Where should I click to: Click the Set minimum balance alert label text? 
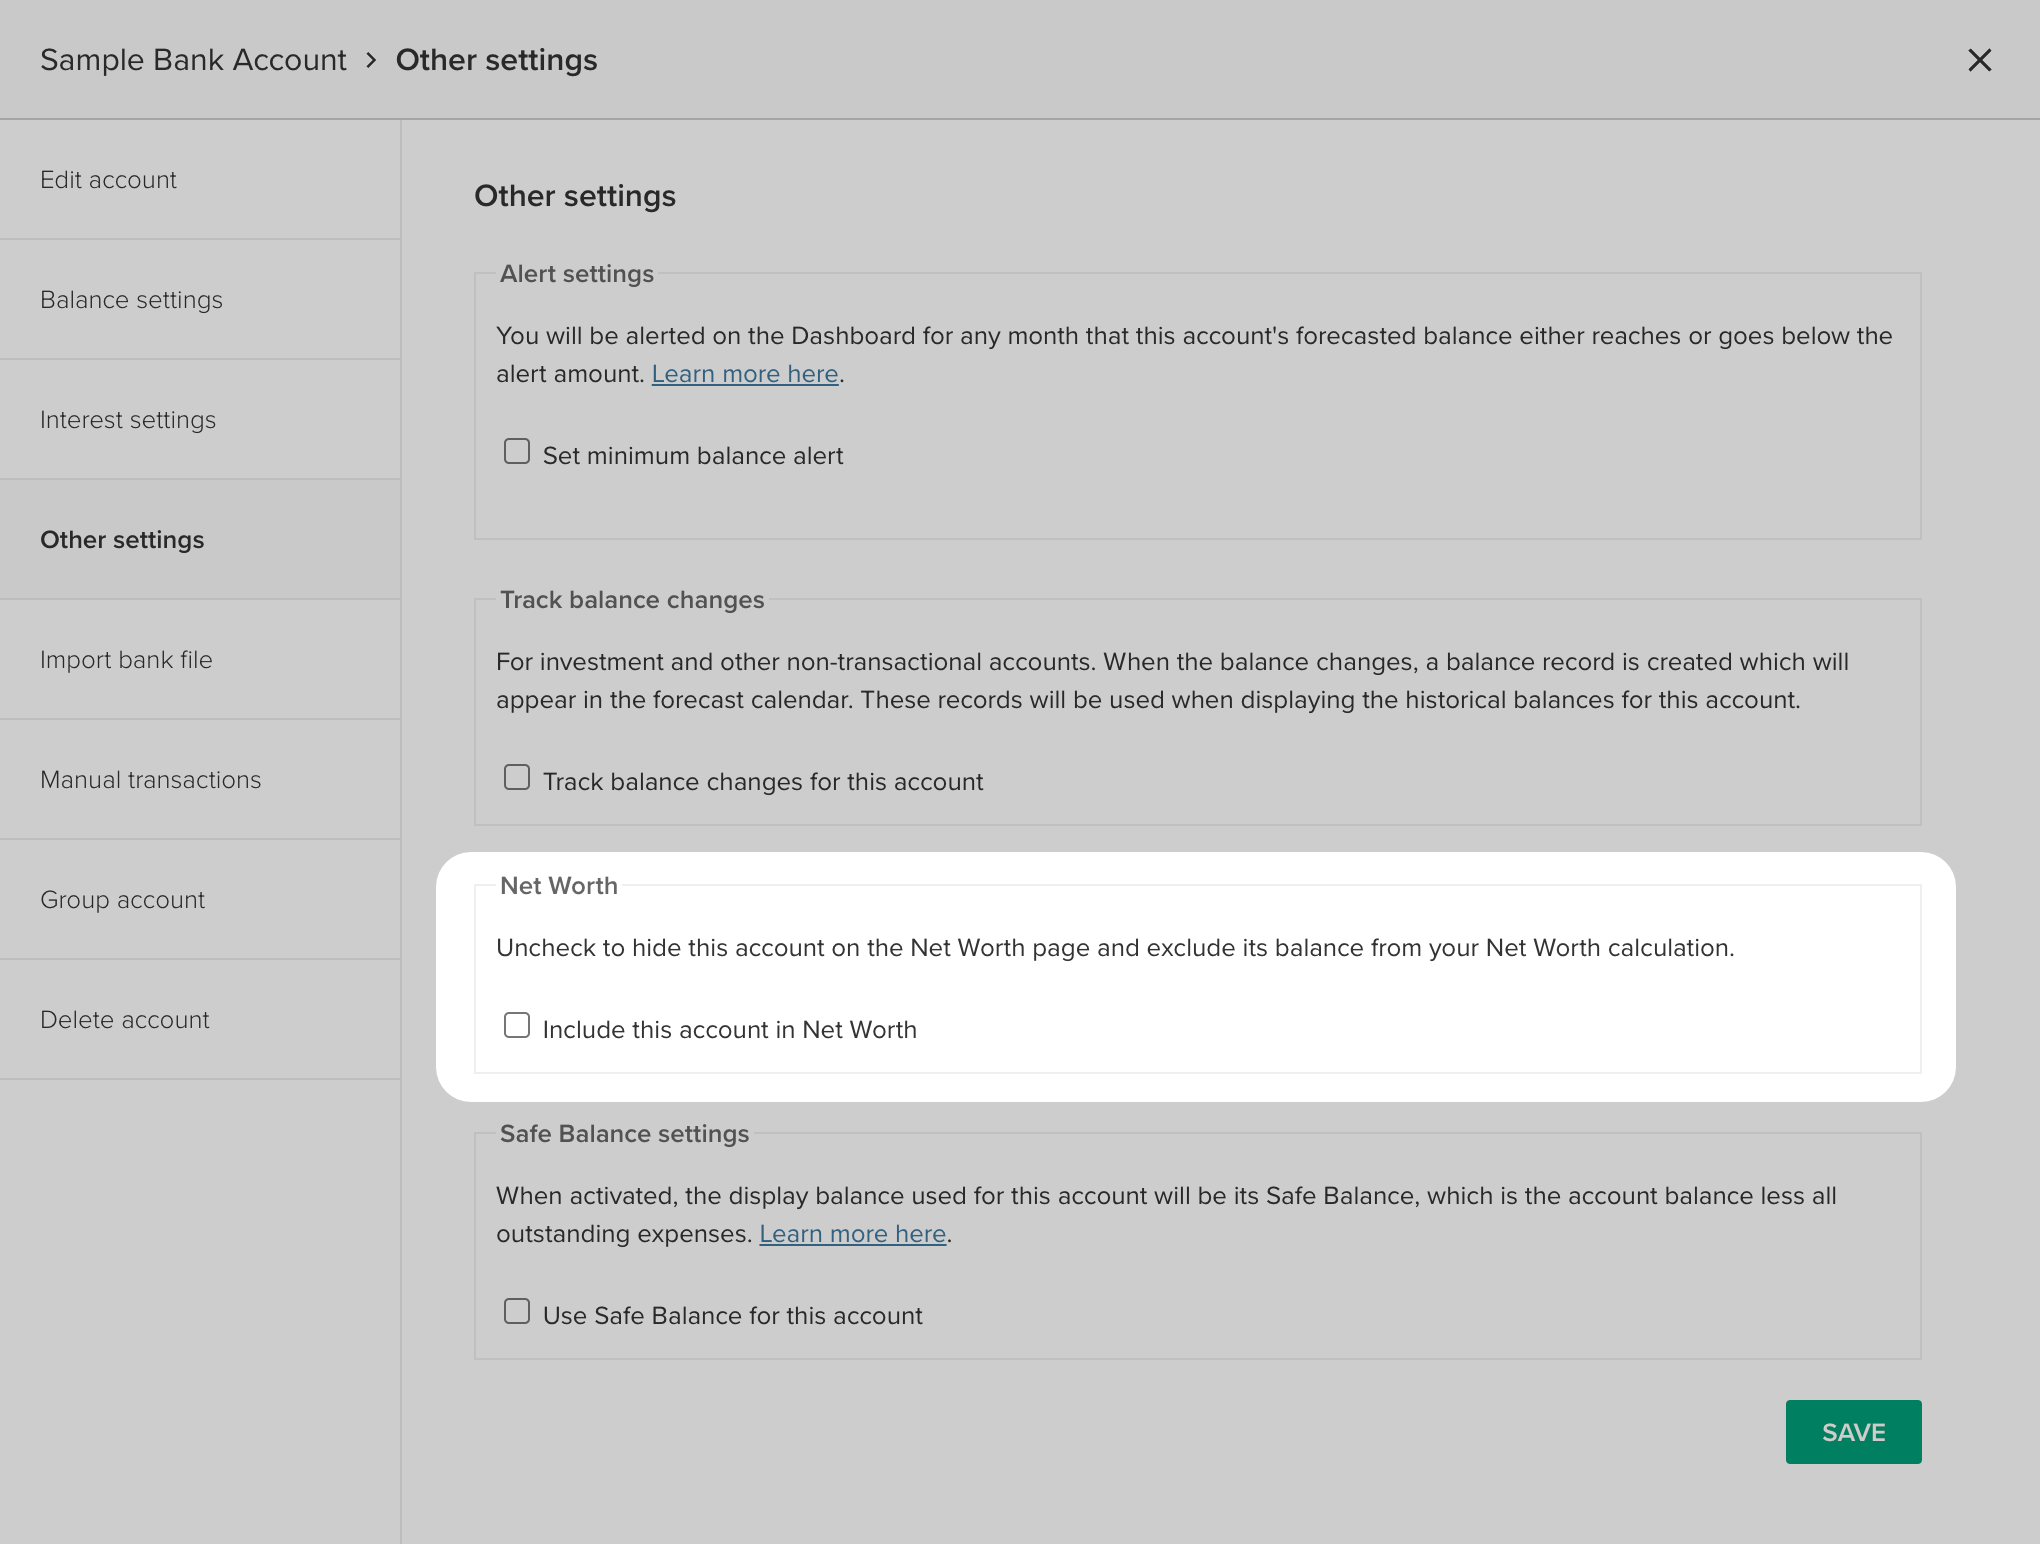click(692, 456)
